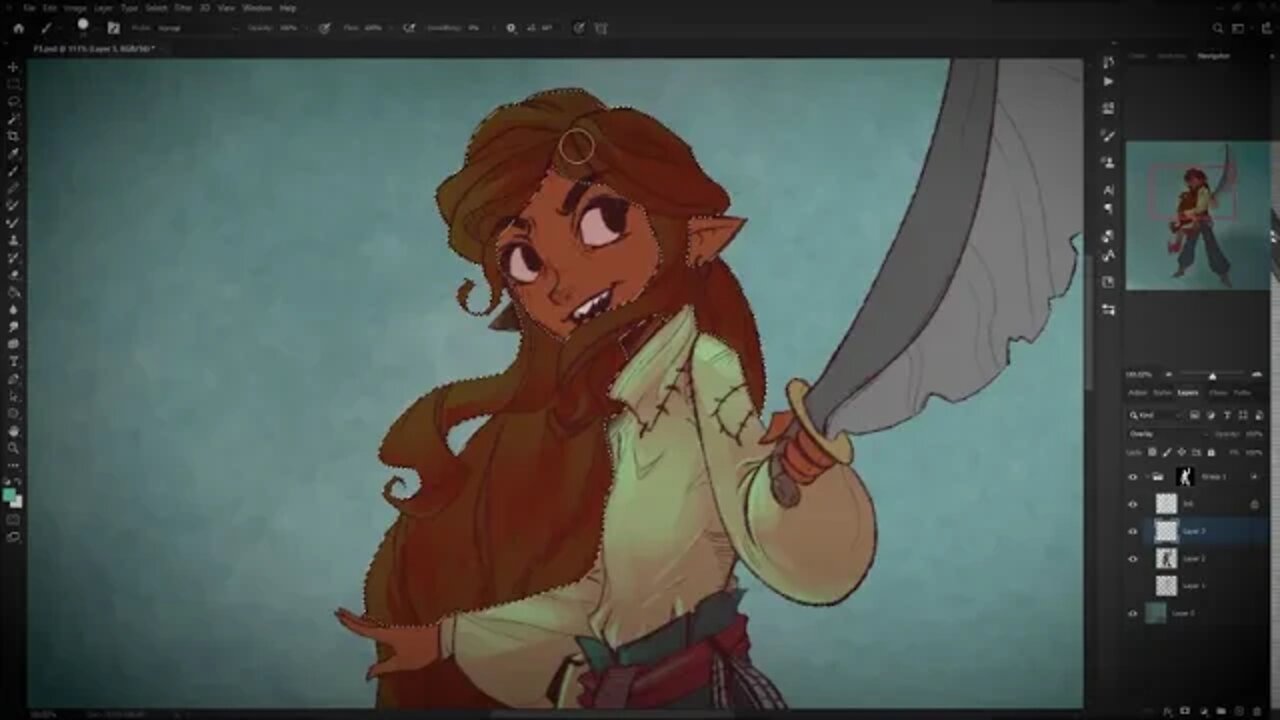Viewport: 1280px width, 720px height.
Task: Filter layers by type T icon
Action: [1226, 415]
